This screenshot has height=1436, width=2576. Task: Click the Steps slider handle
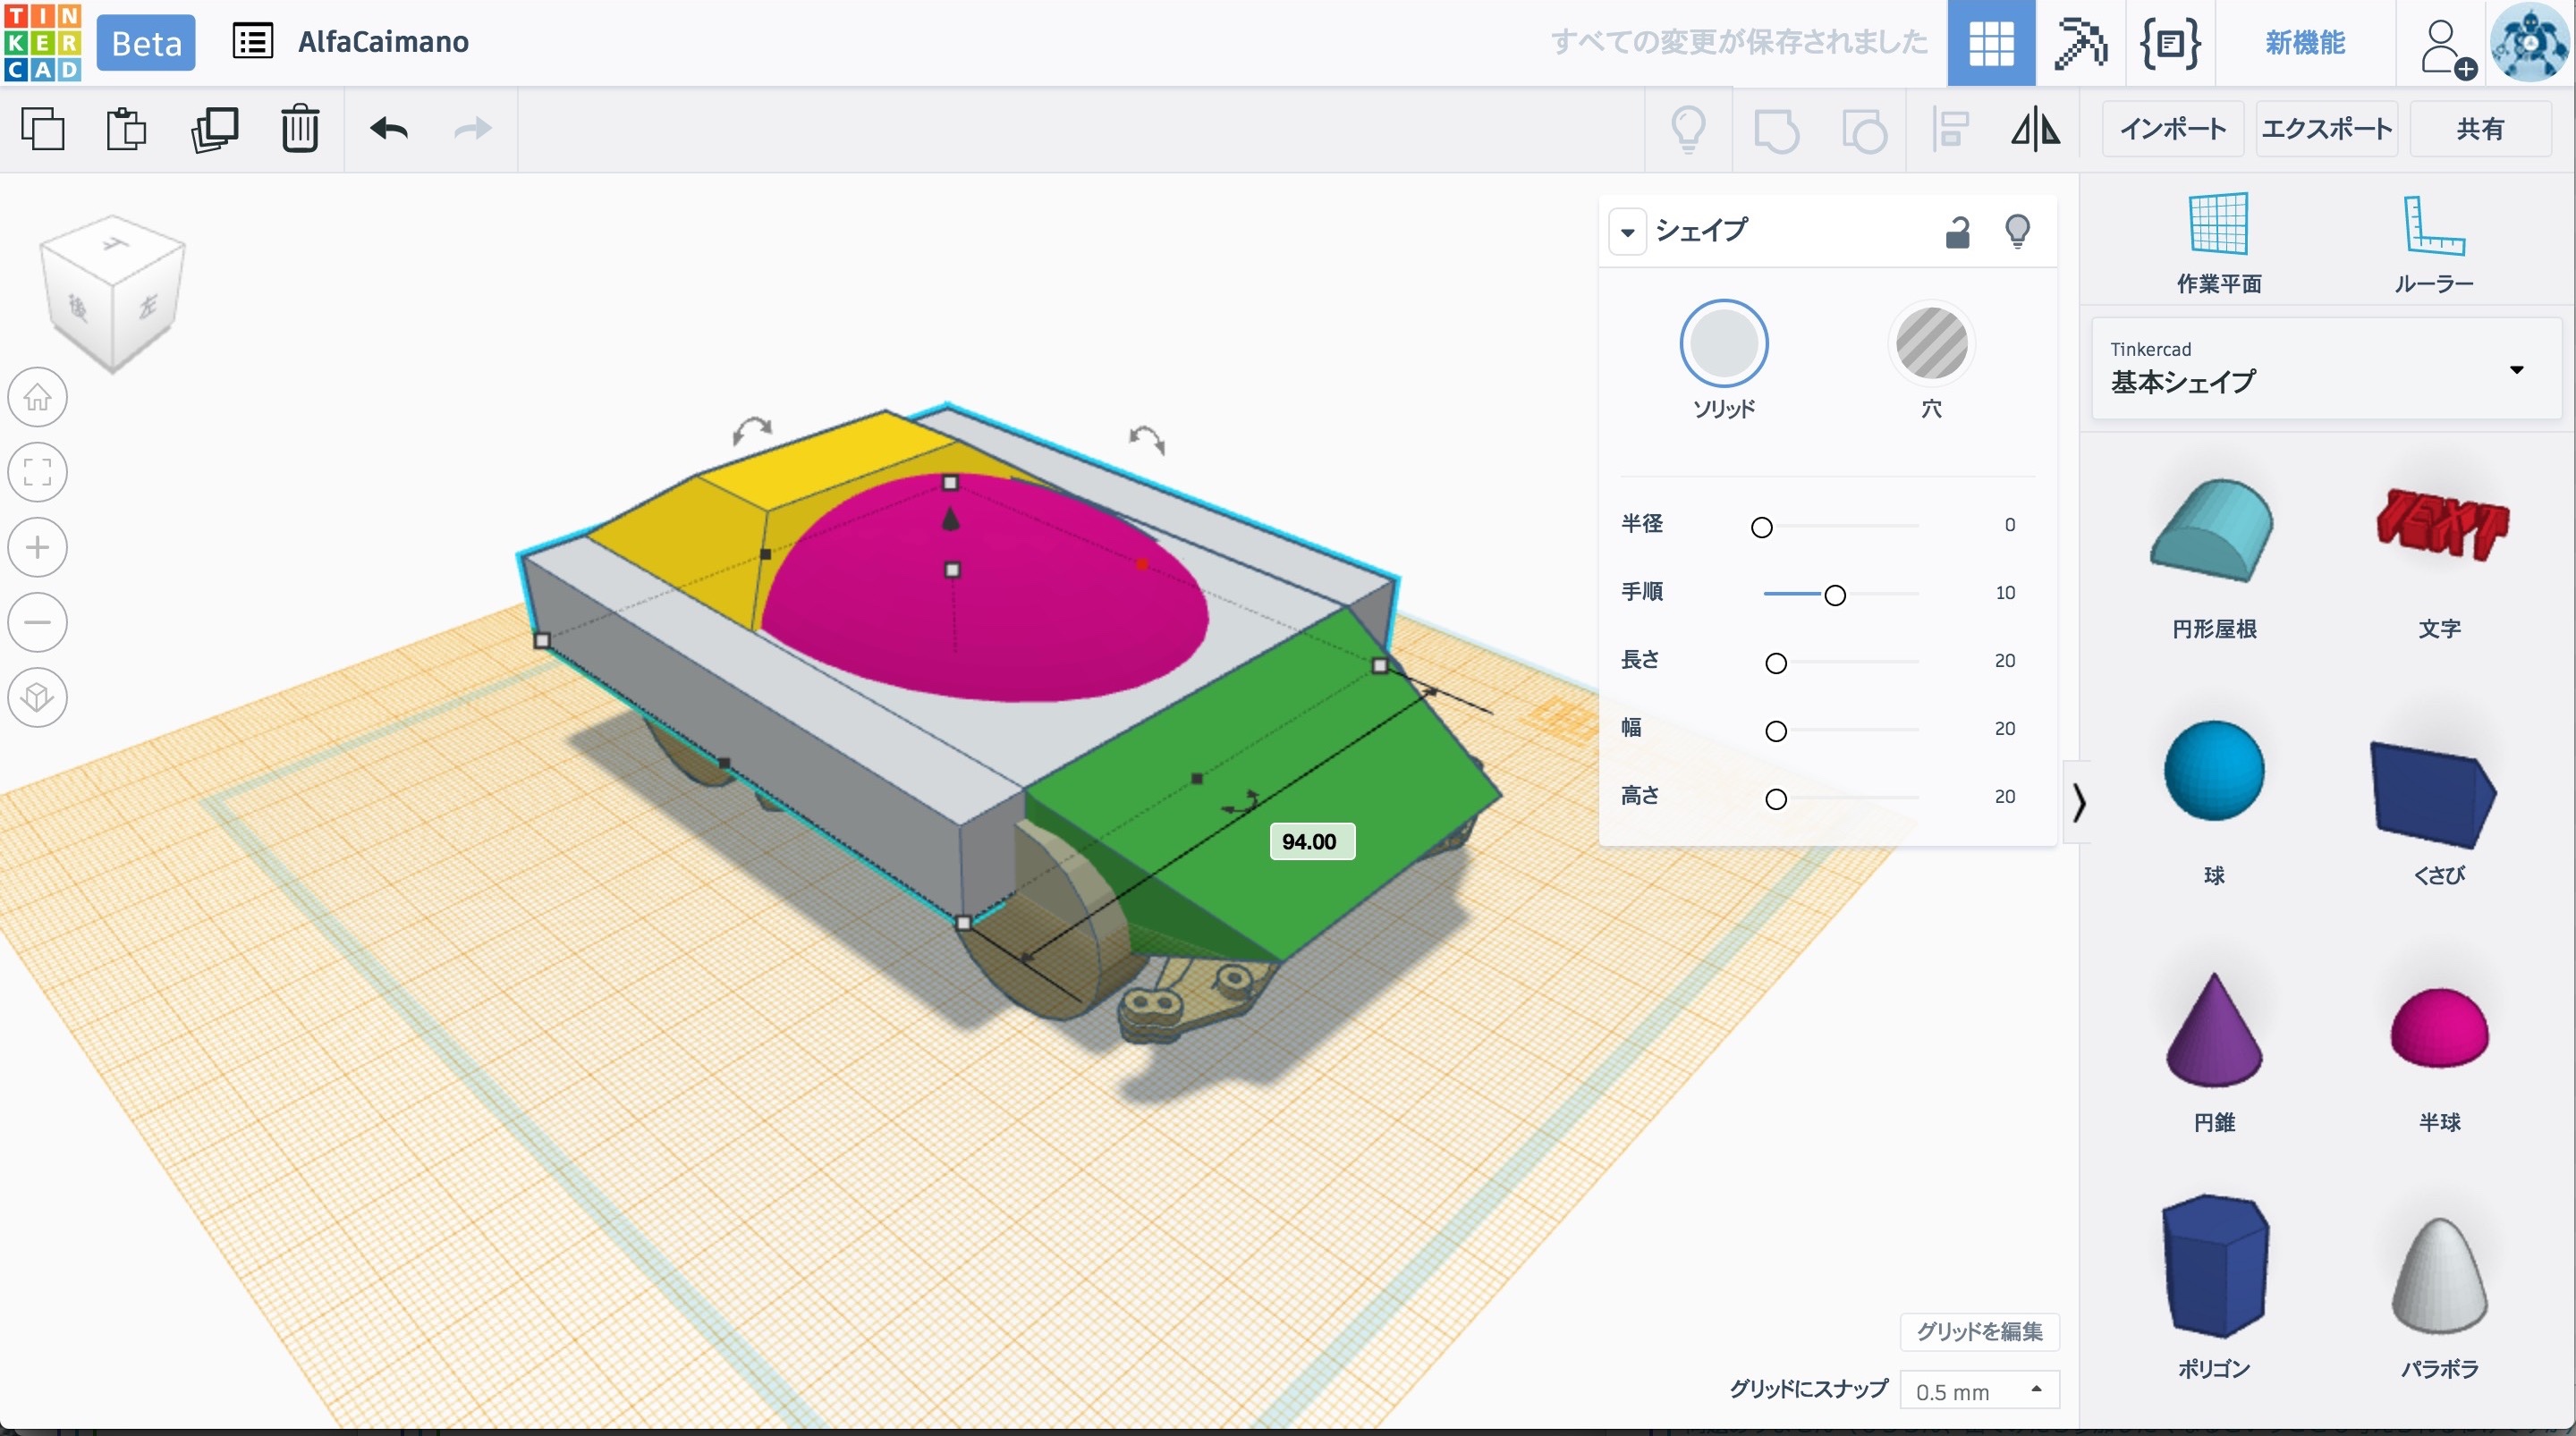(x=1835, y=595)
